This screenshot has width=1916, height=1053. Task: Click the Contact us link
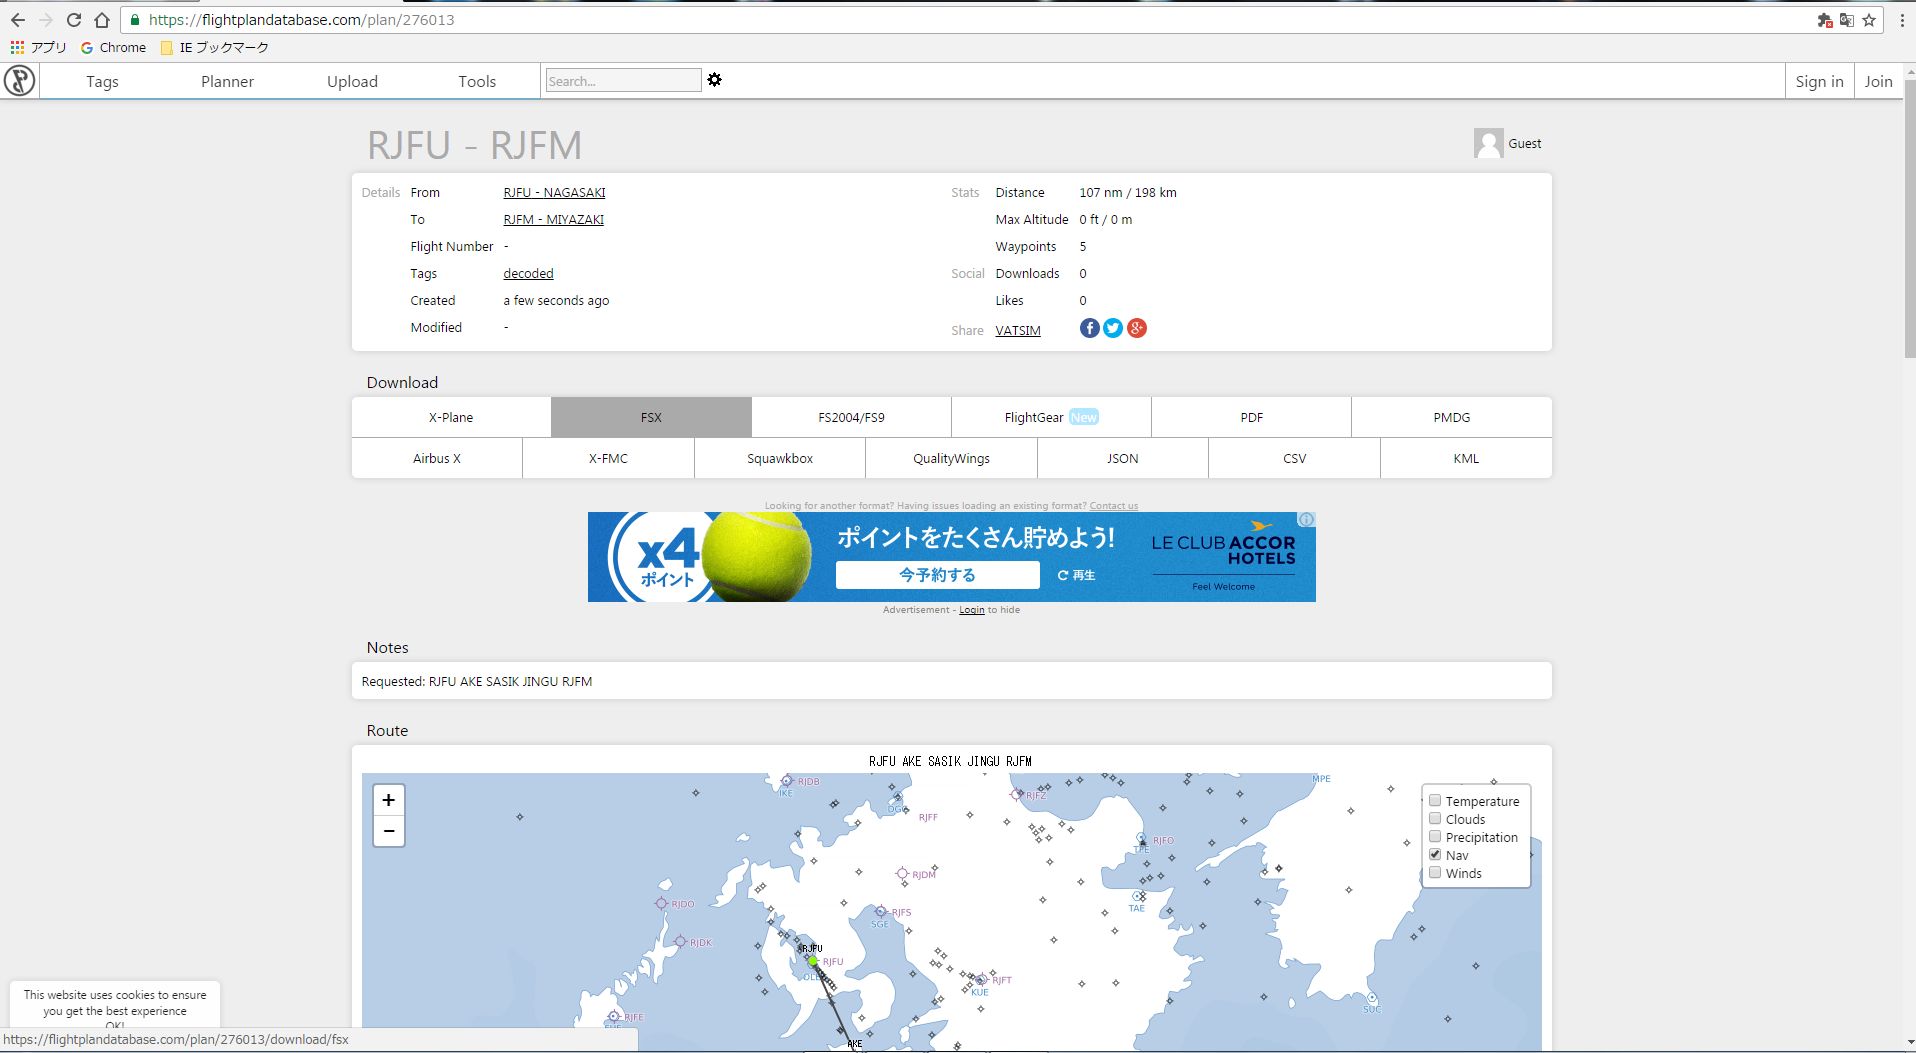point(1113,506)
